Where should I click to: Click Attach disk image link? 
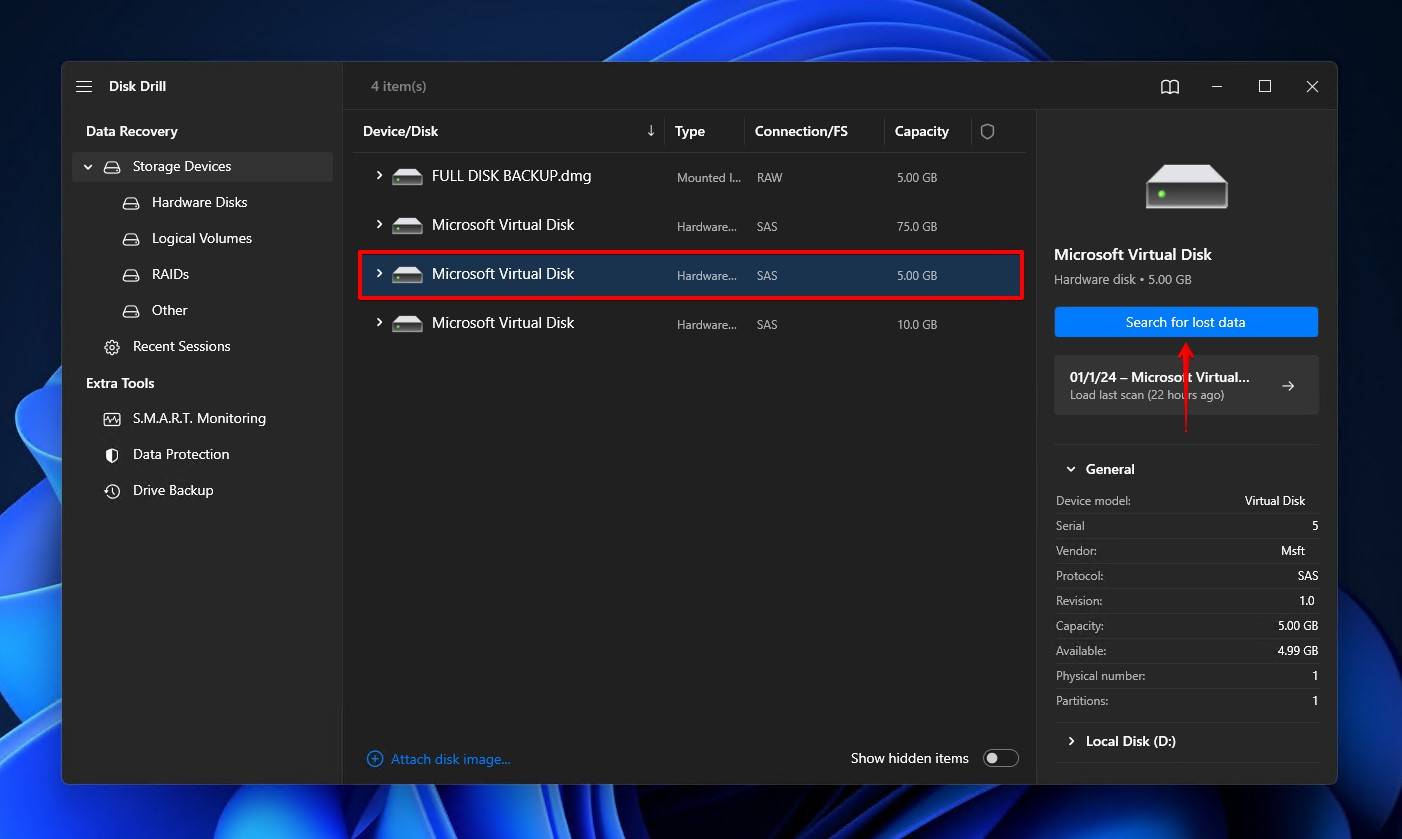pos(450,759)
